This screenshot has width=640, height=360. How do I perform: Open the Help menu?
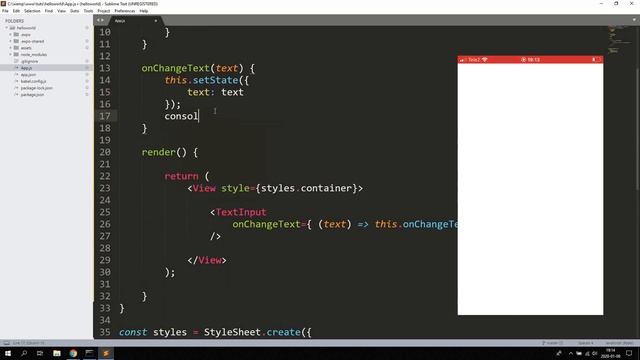[x=144, y=11]
